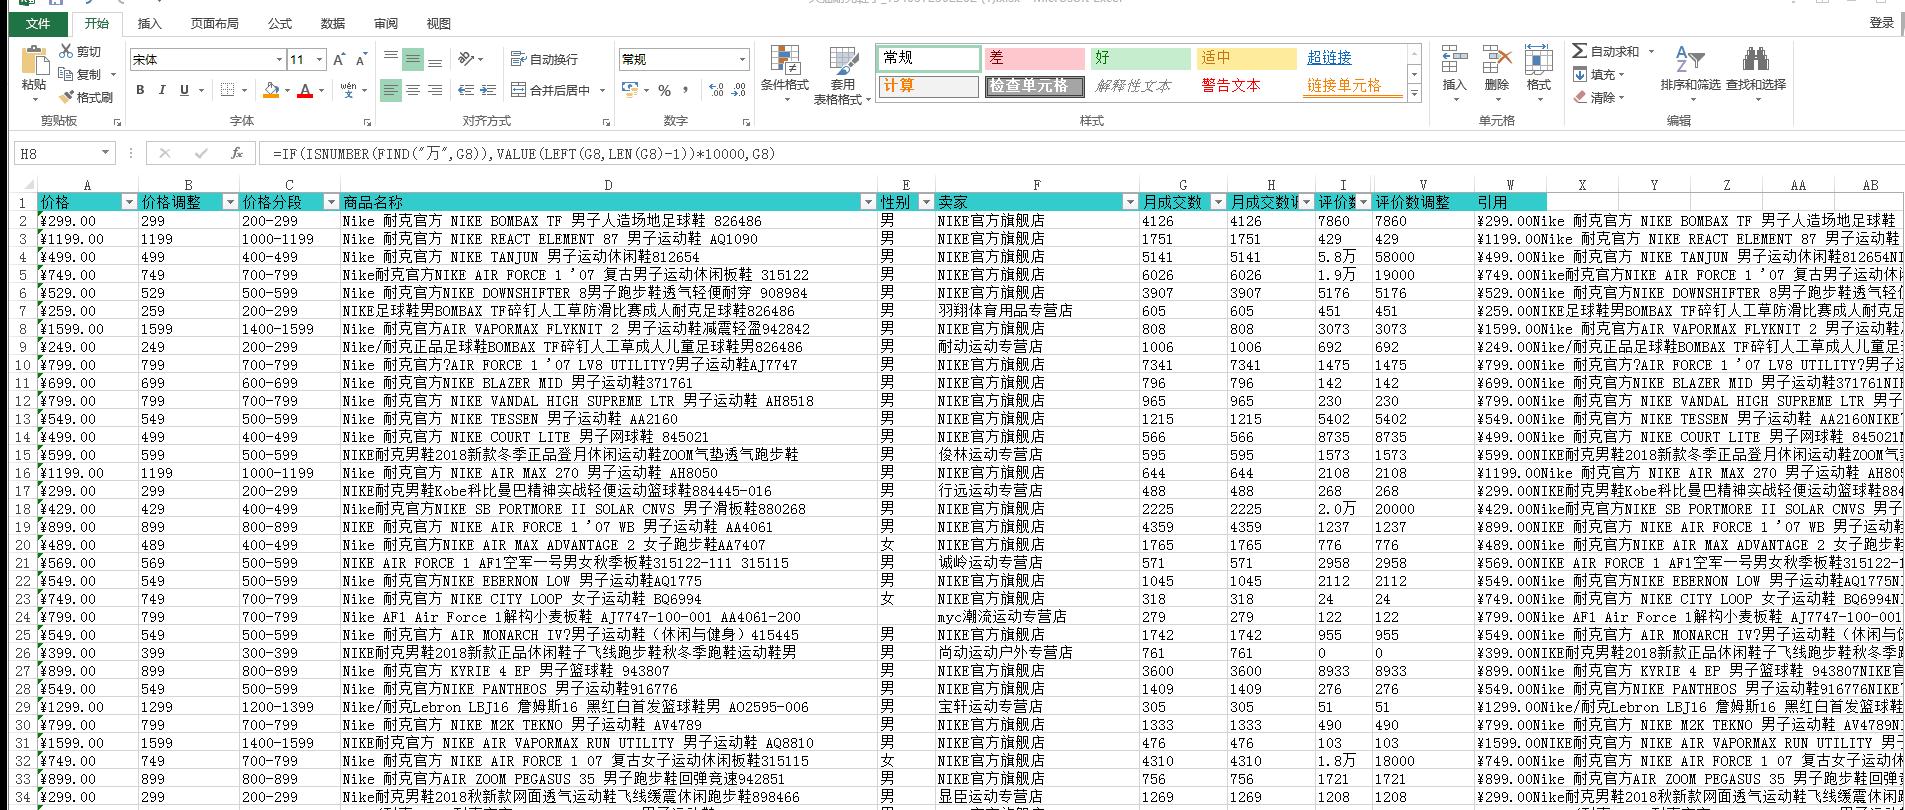Click the insert function fx icon
The height and width of the screenshot is (810, 1905).
tap(237, 153)
